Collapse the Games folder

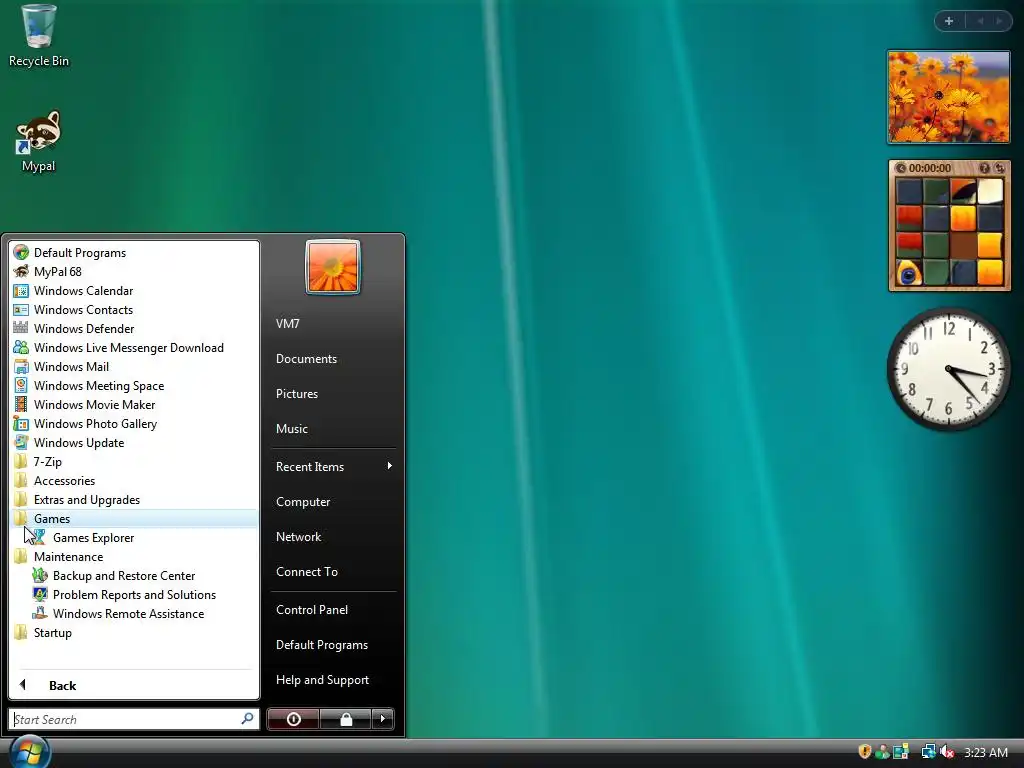click(x=135, y=519)
